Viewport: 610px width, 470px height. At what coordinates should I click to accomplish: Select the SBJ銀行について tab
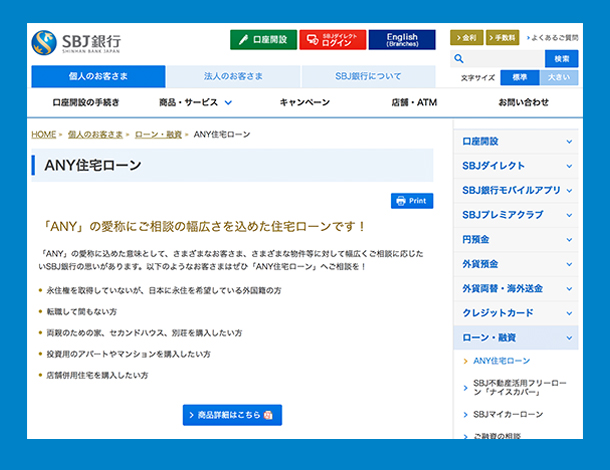(x=368, y=76)
